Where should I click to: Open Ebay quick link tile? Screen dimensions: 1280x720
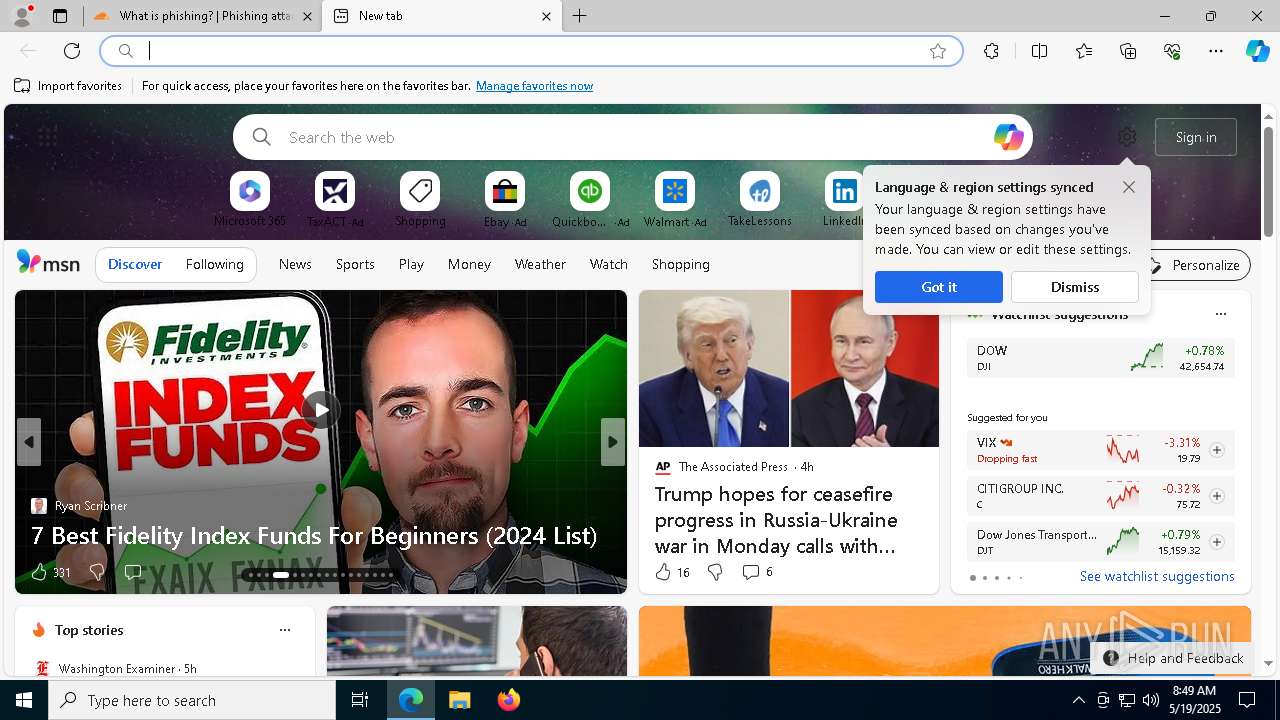pos(505,199)
